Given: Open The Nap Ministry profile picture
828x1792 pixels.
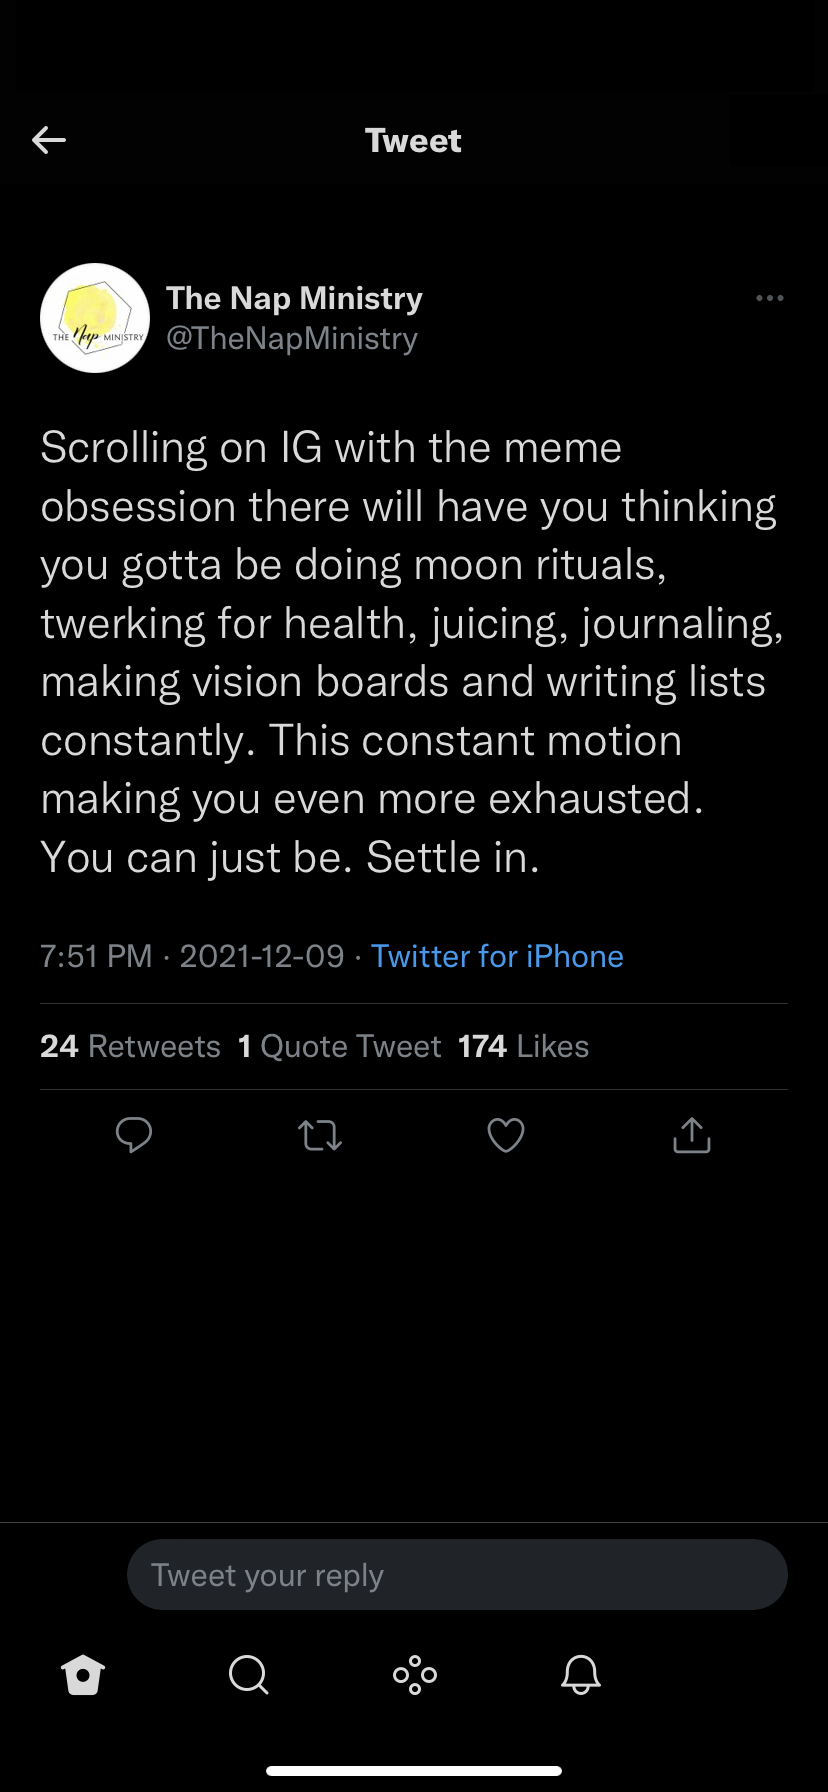Looking at the screenshot, I should click(x=95, y=318).
